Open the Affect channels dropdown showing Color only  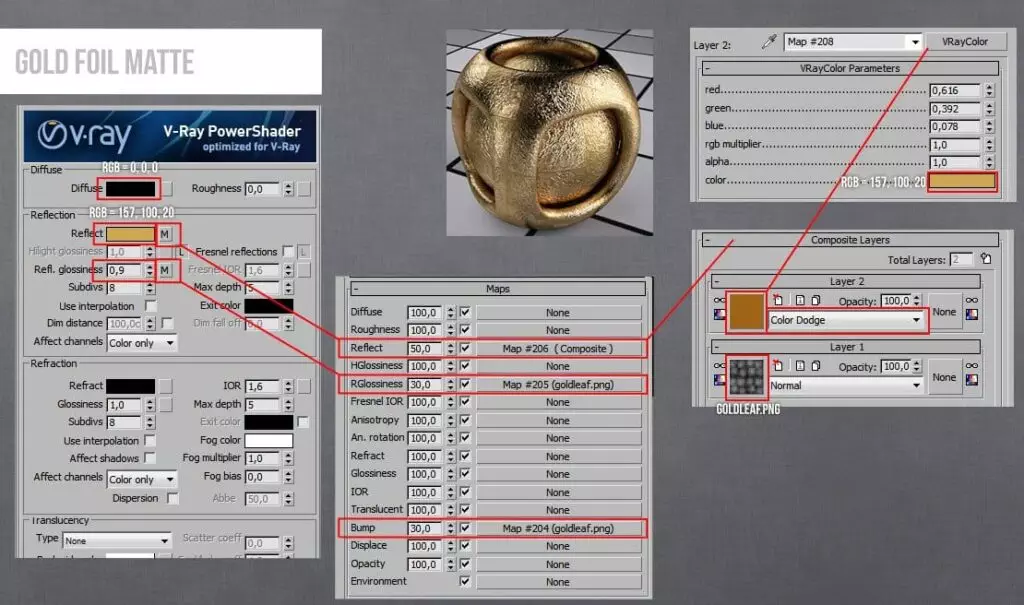(x=142, y=341)
